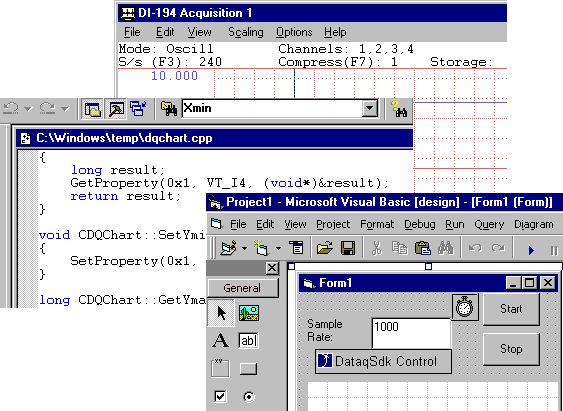The height and width of the screenshot is (411, 563).
Task: Click the Cut scissors icon
Action: coord(376,248)
